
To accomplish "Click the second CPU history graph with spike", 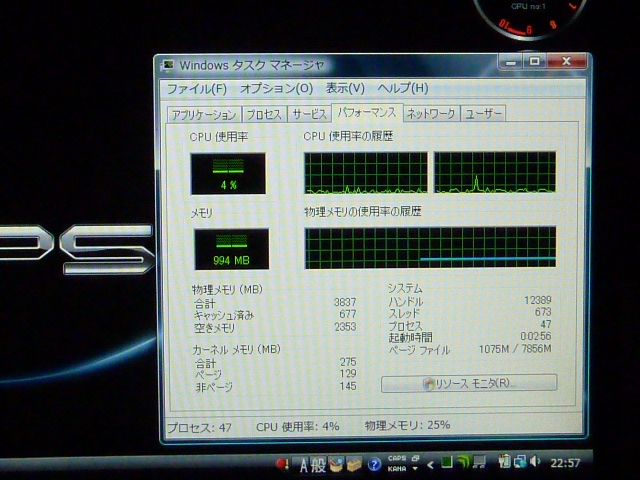I will pyautogui.click(x=495, y=172).
